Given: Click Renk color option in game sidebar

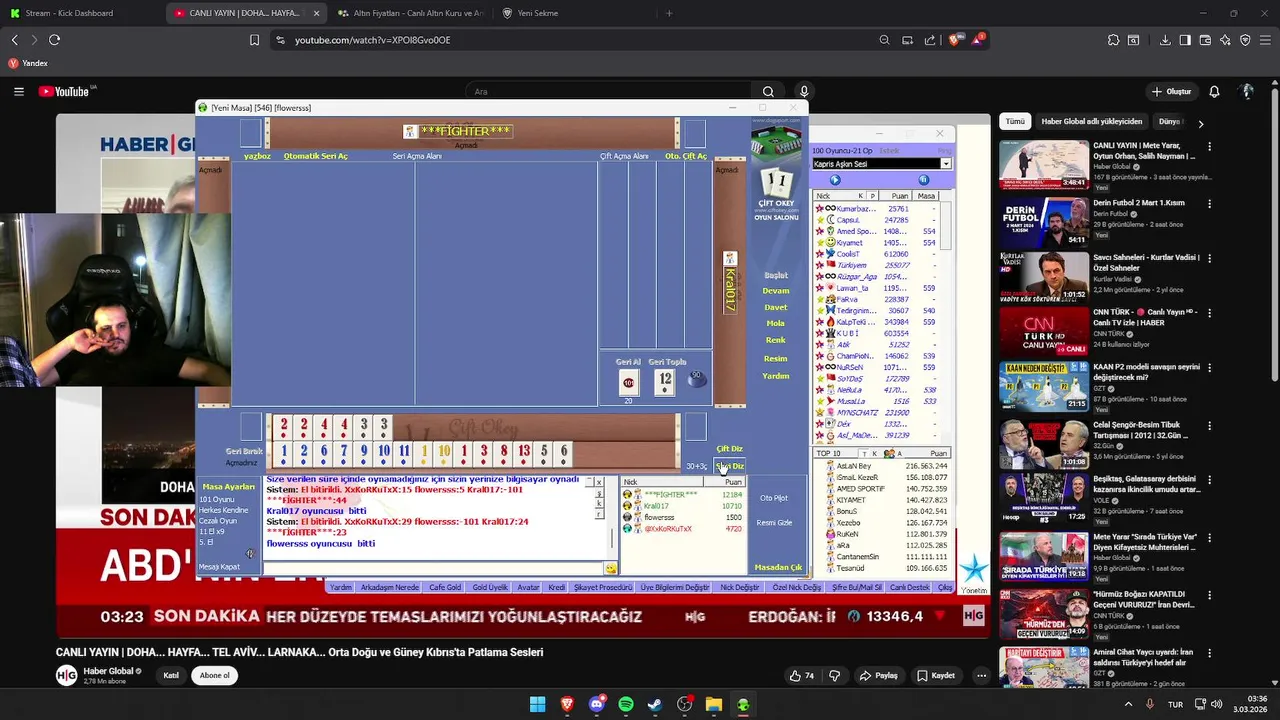Looking at the screenshot, I should (776, 340).
